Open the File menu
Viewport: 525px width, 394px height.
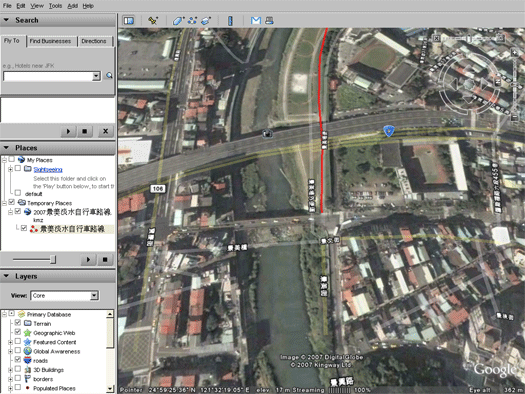[x=7, y=6]
